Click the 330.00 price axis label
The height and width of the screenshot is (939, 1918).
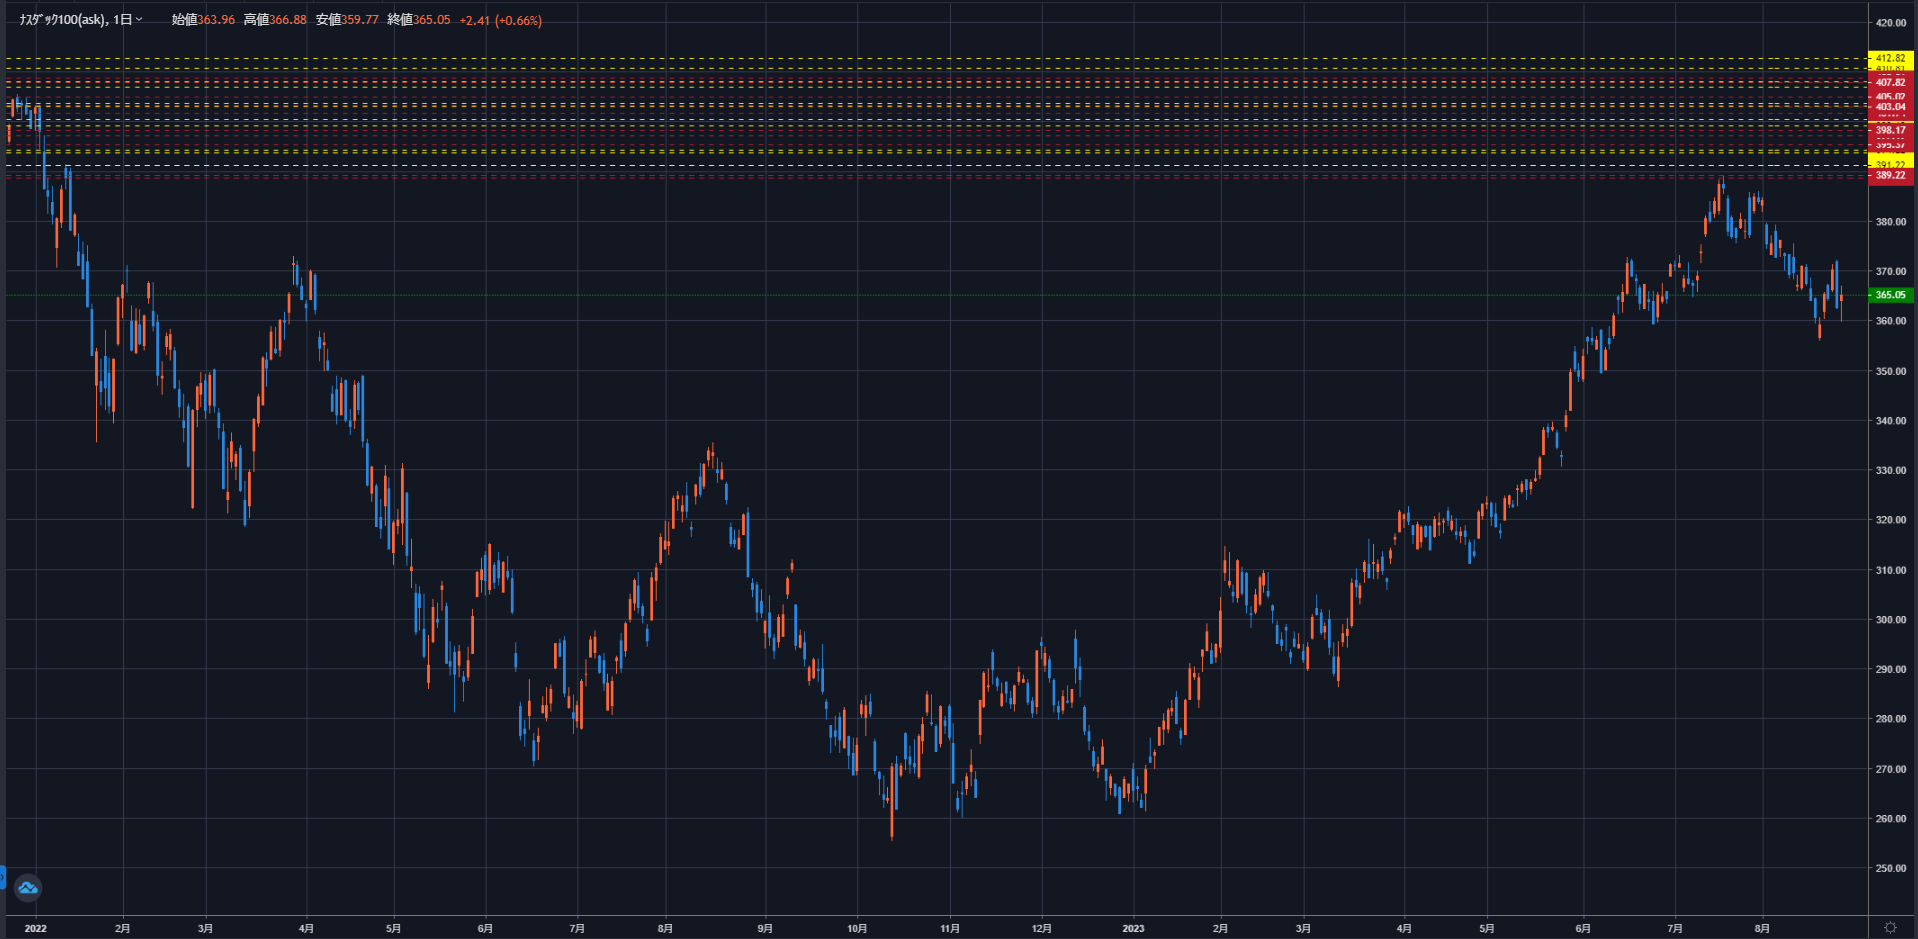click(1891, 470)
